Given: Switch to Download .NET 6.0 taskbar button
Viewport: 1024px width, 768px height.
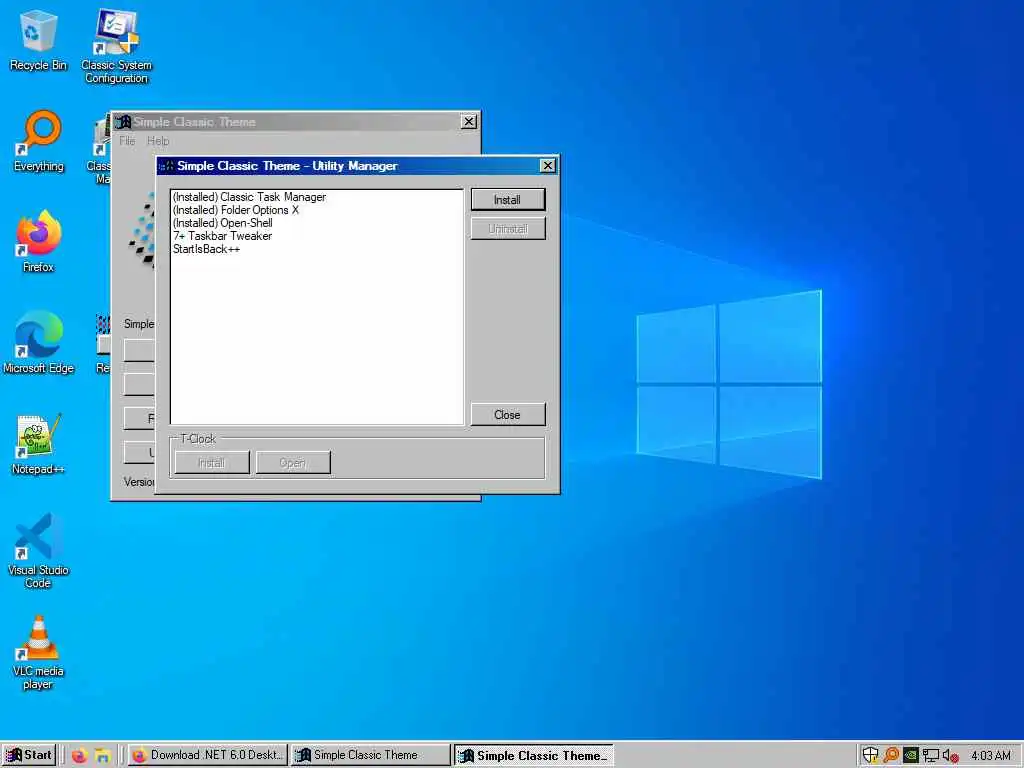Looking at the screenshot, I should tap(207, 755).
